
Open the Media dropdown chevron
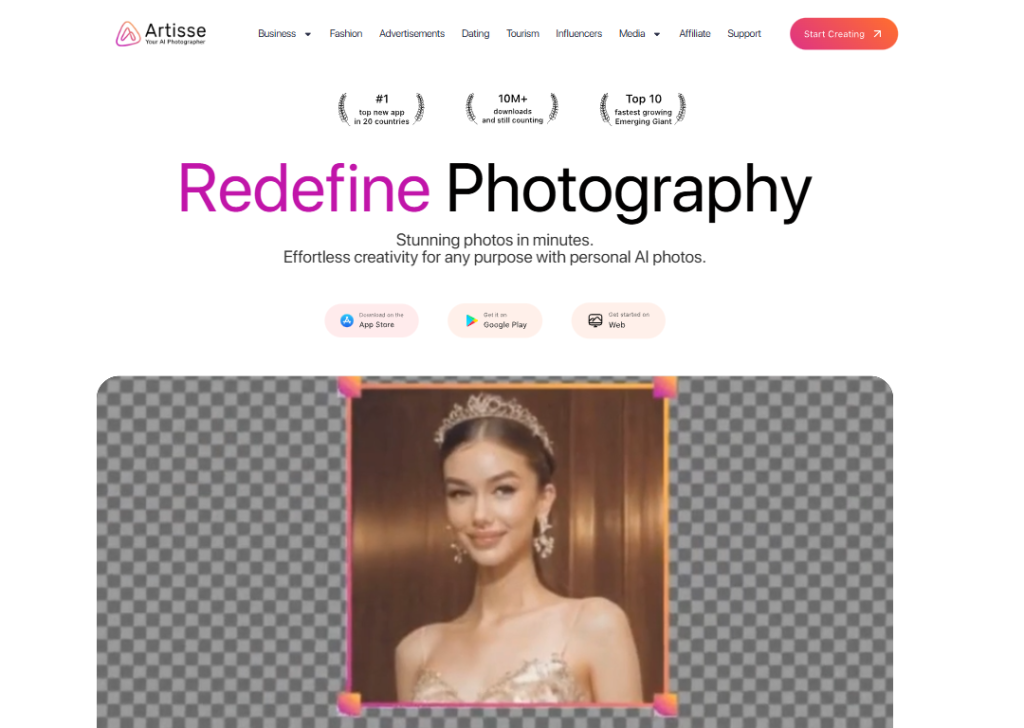(x=655, y=33)
